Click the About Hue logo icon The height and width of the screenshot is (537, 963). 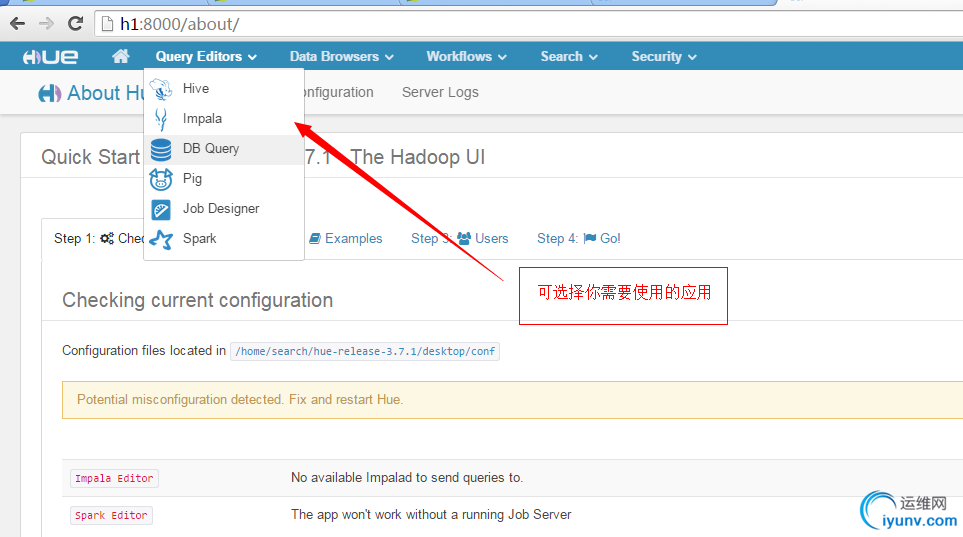tap(50, 93)
